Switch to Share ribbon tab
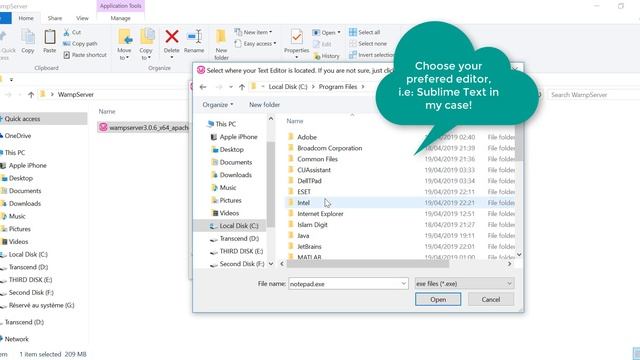Image resolution: width=640 pixels, height=360 pixels. [55, 18]
